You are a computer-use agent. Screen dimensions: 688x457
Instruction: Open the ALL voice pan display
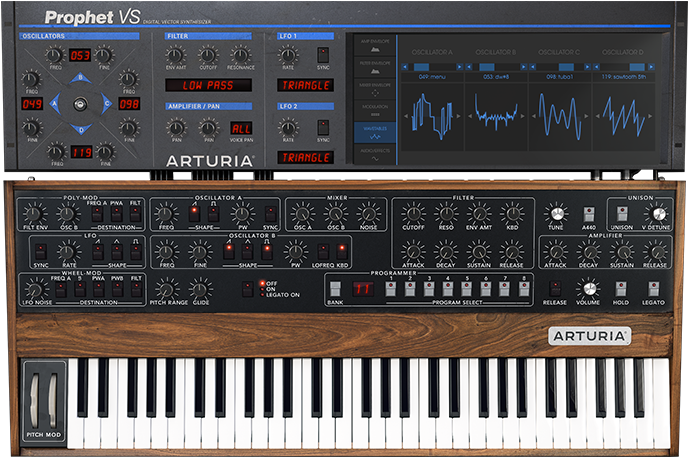coord(241,129)
